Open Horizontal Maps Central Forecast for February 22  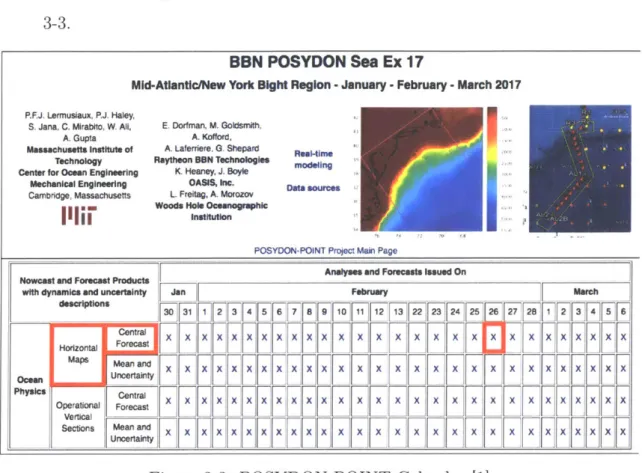click(417, 337)
